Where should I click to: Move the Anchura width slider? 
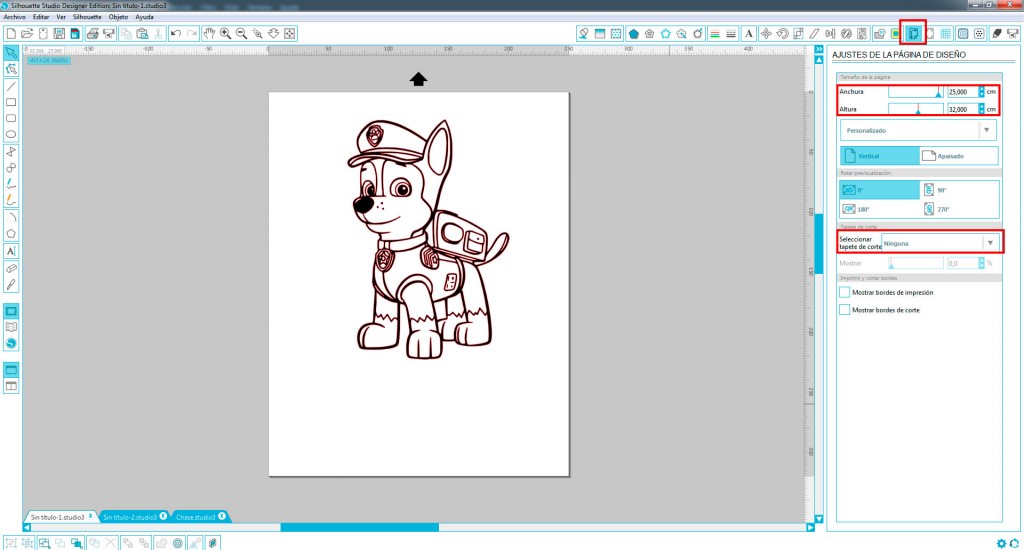(938, 93)
